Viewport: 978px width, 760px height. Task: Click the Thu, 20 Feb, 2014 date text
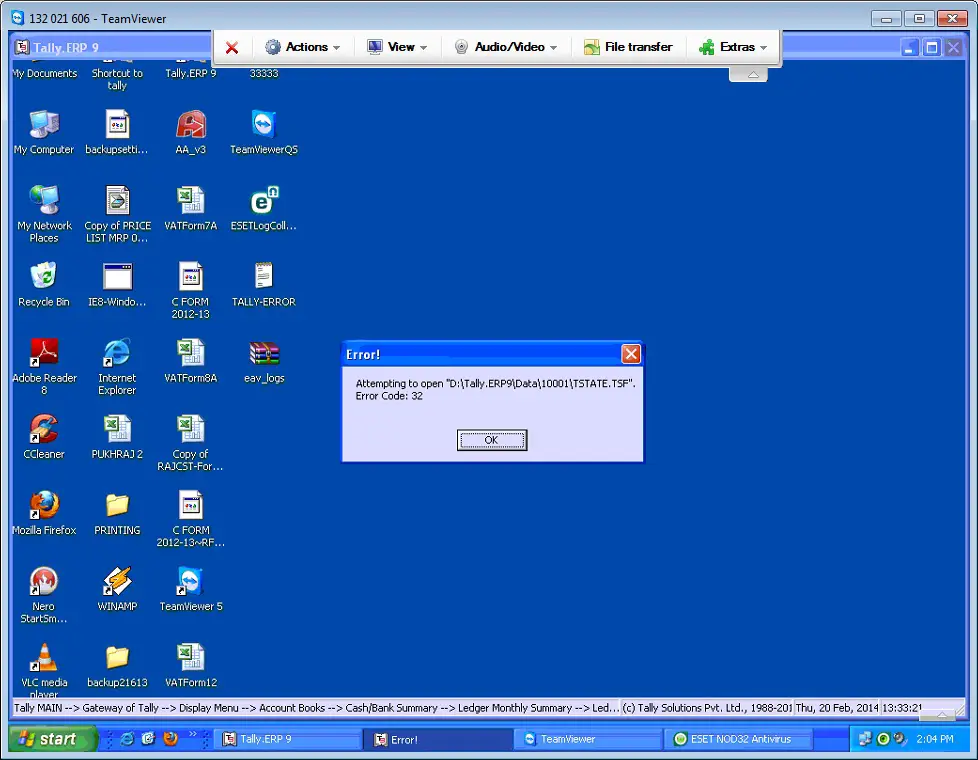836,708
